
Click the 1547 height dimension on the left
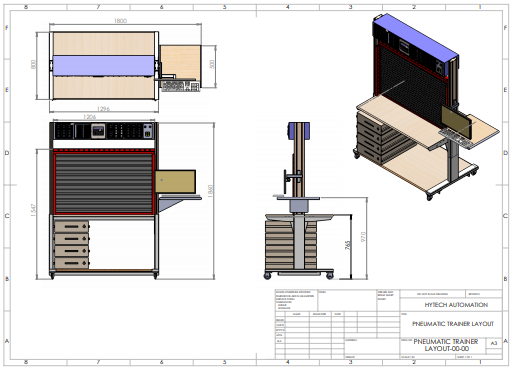tap(33, 210)
